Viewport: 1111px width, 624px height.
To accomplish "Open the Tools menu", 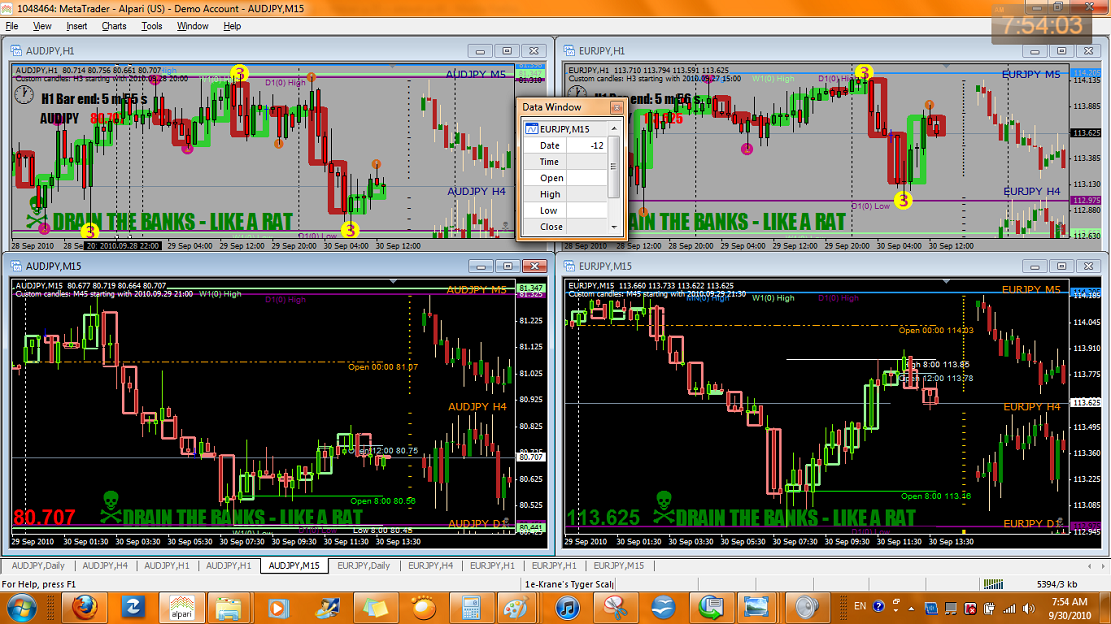I will coord(152,26).
